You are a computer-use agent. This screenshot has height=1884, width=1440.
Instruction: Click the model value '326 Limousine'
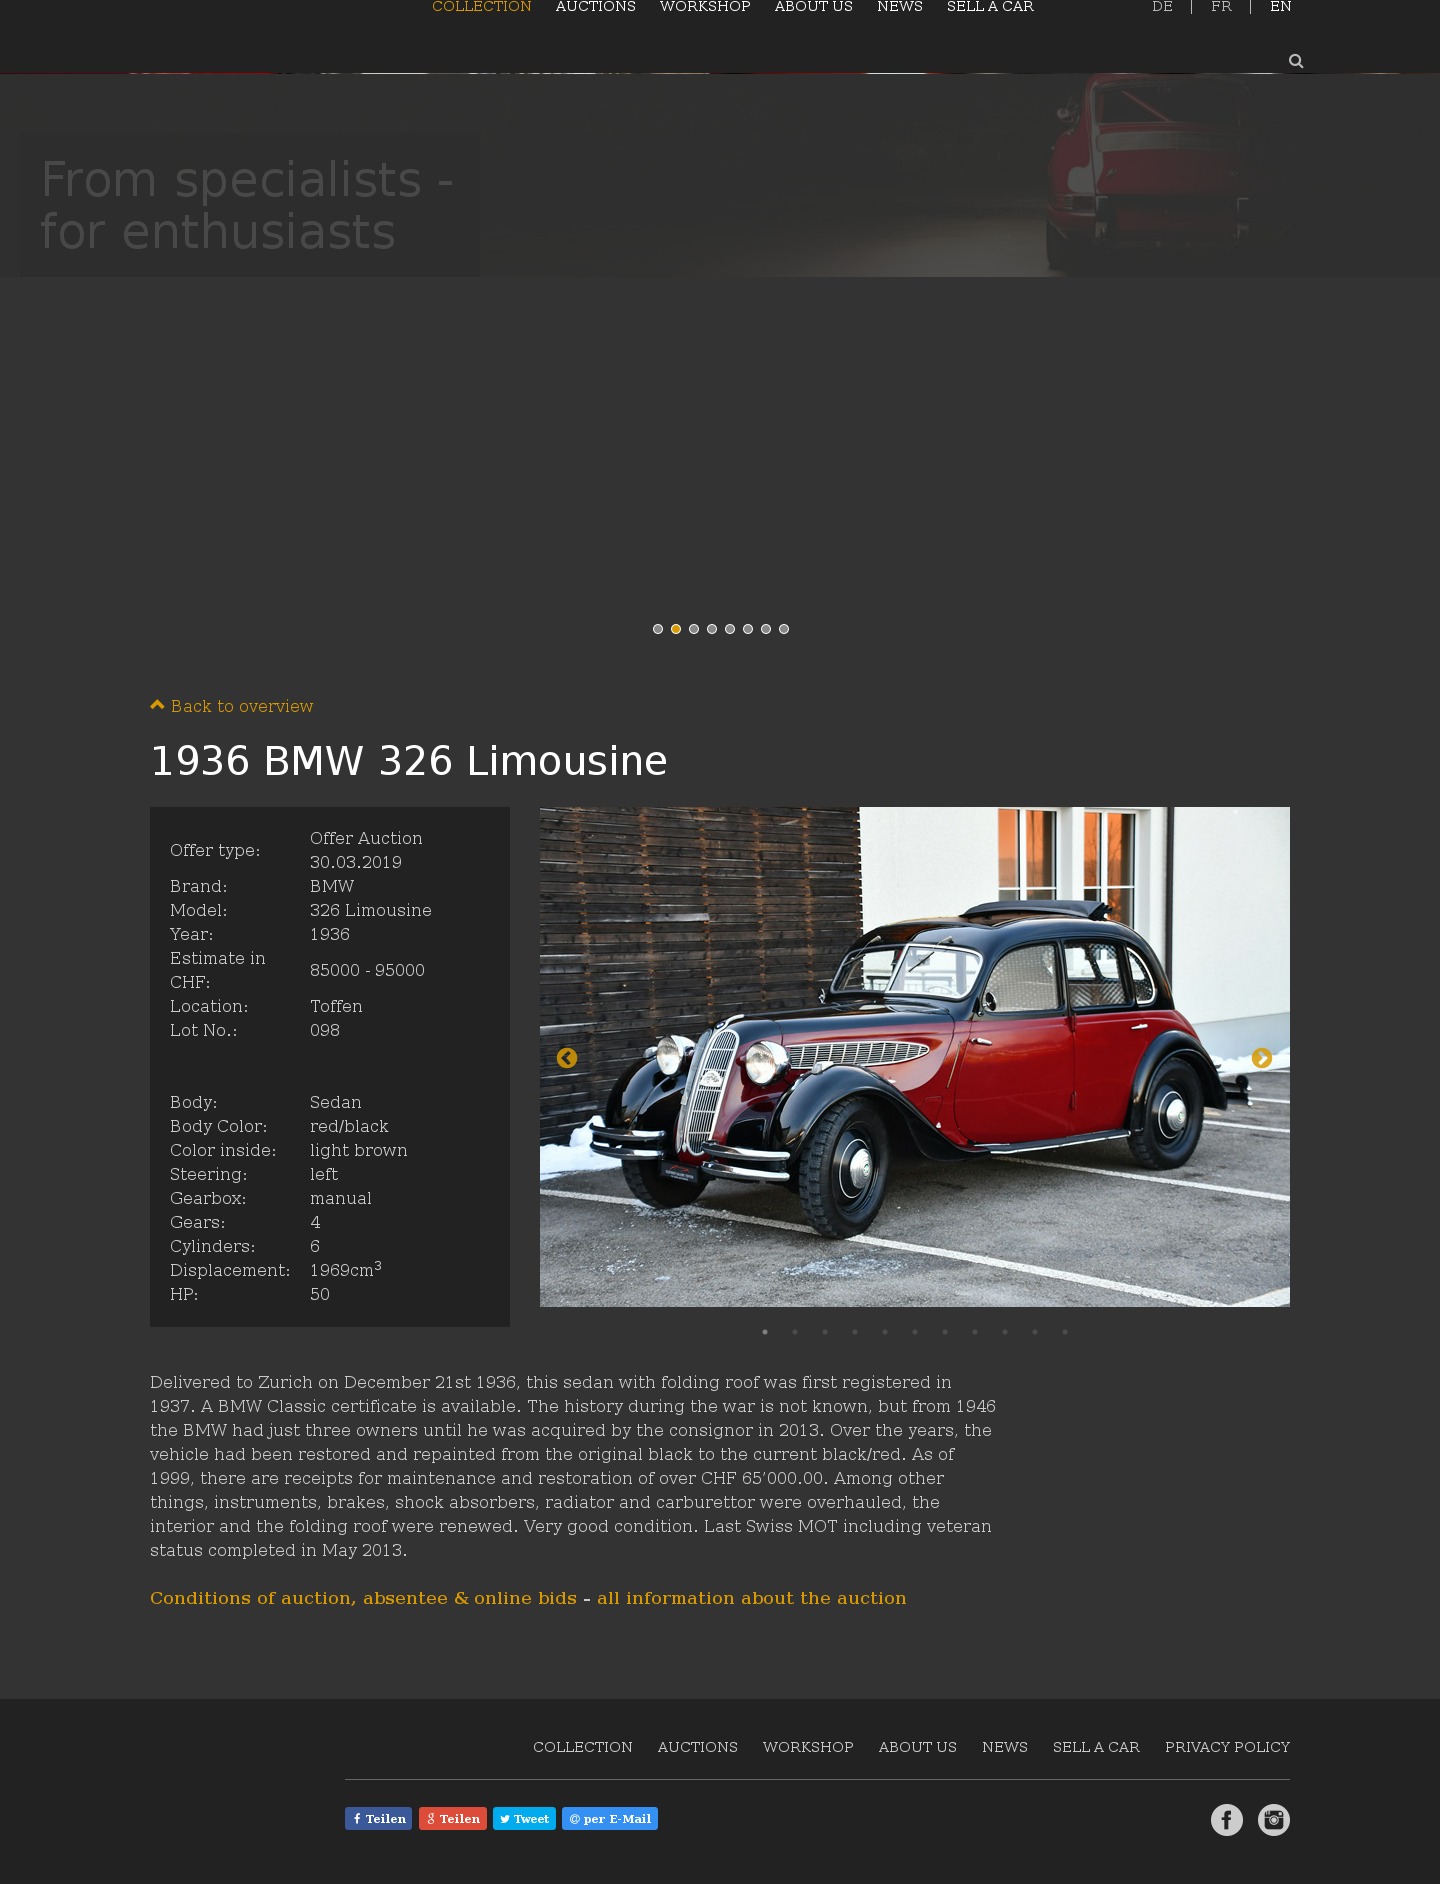coord(371,910)
